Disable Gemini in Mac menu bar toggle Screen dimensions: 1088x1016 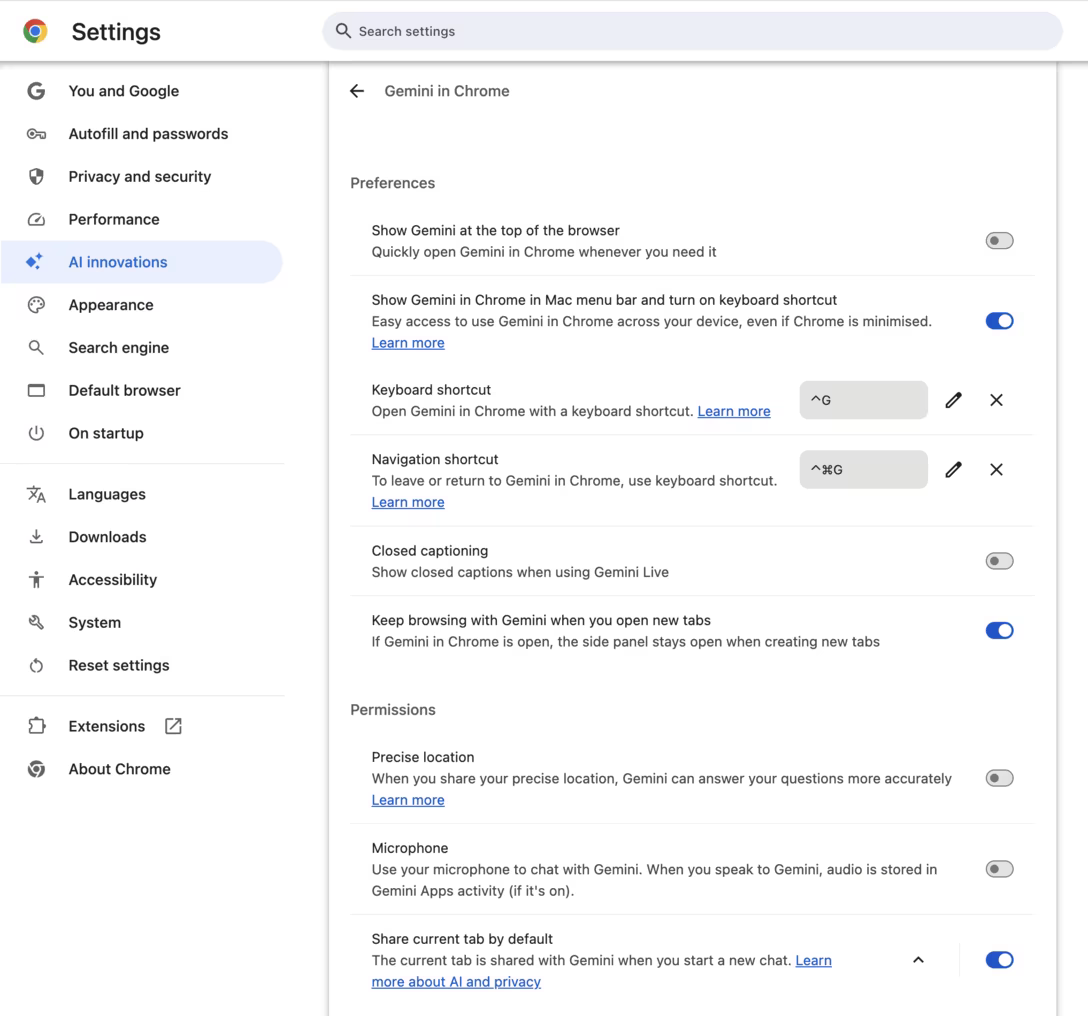999,321
